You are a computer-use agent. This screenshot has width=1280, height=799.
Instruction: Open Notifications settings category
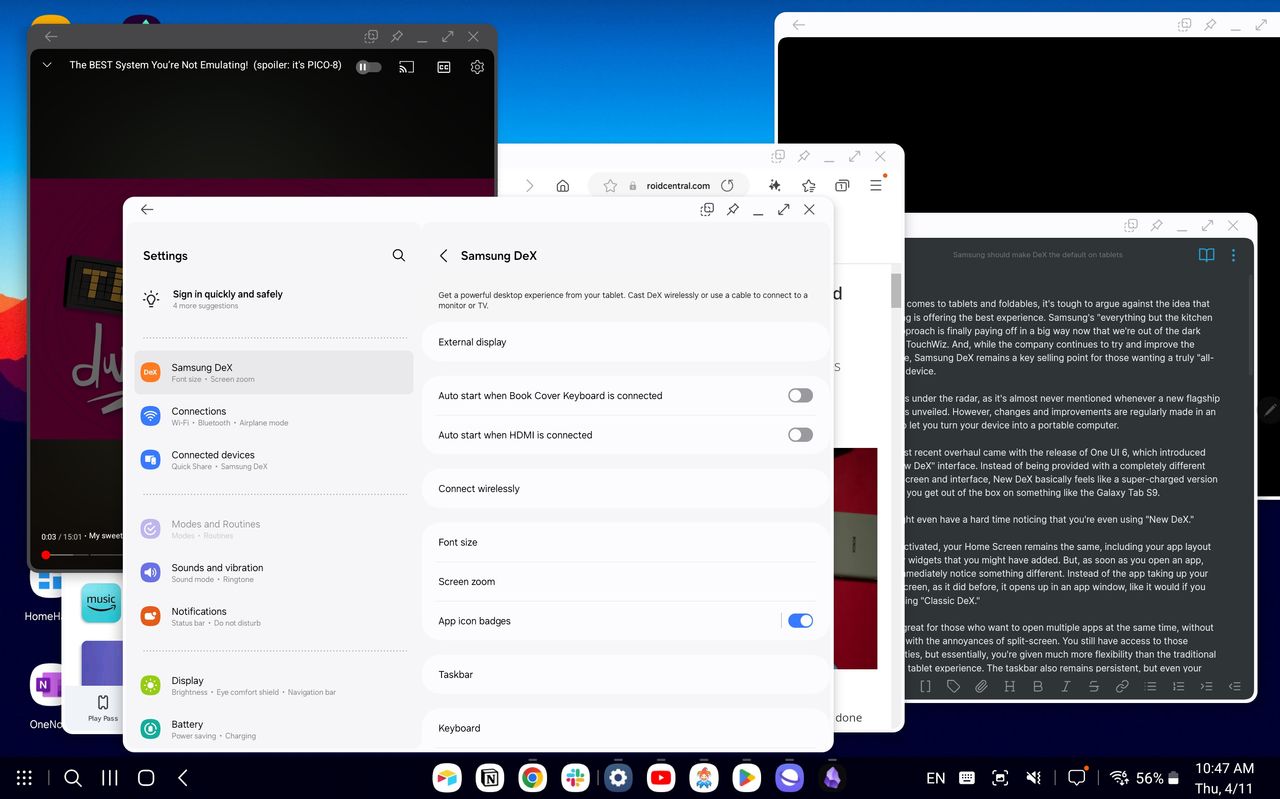tap(274, 616)
